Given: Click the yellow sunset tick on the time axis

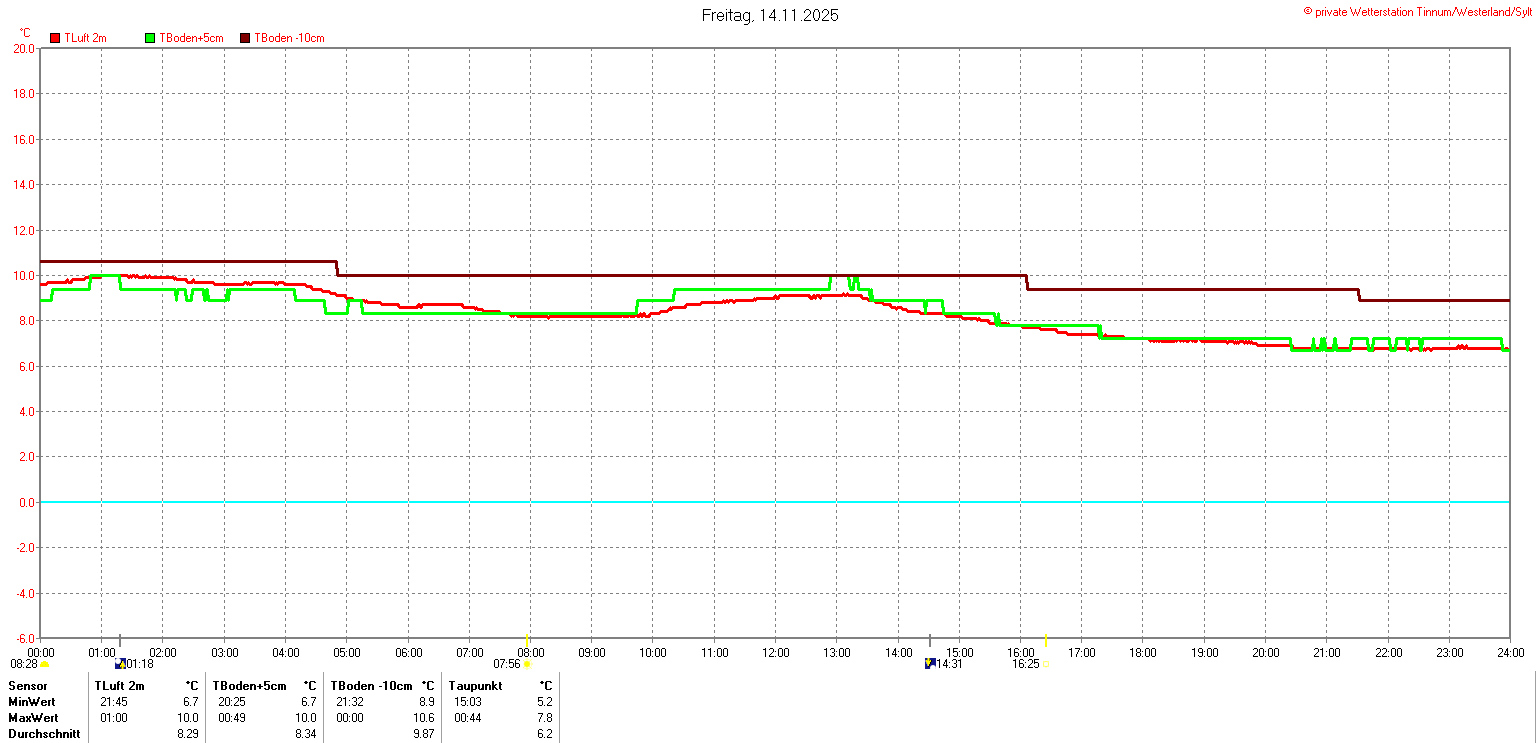Looking at the screenshot, I should coord(1046,640).
